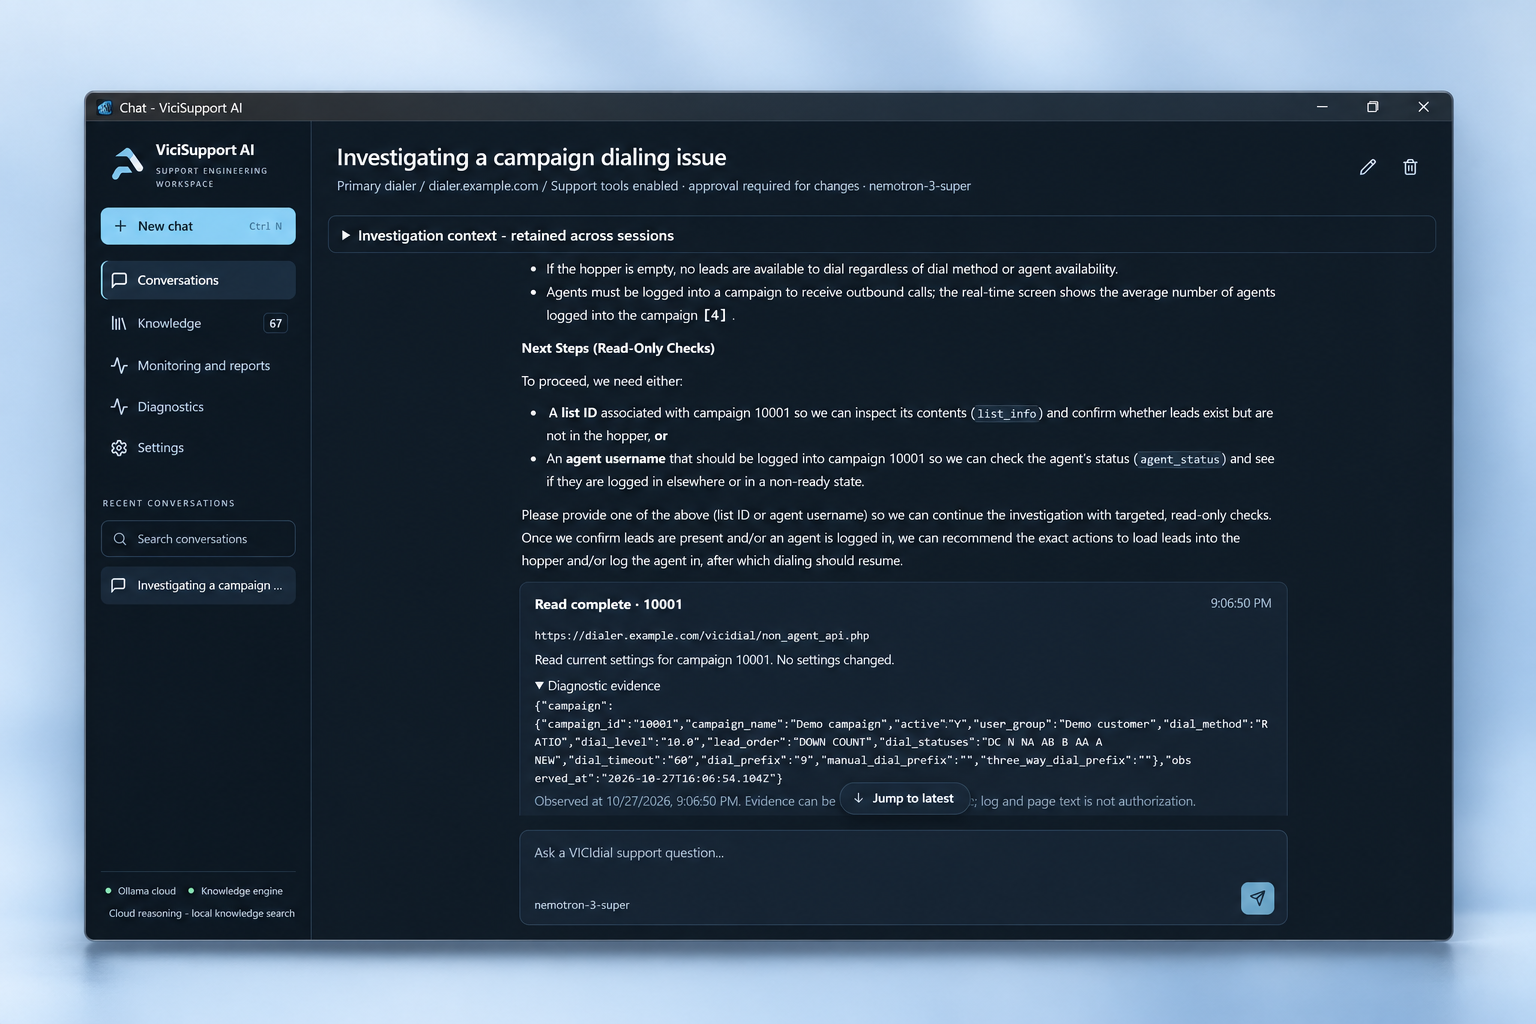The width and height of the screenshot is (1536, 1024).
Task: Click the speech bubble icon beside Conversations
Action: coord(119,280)
